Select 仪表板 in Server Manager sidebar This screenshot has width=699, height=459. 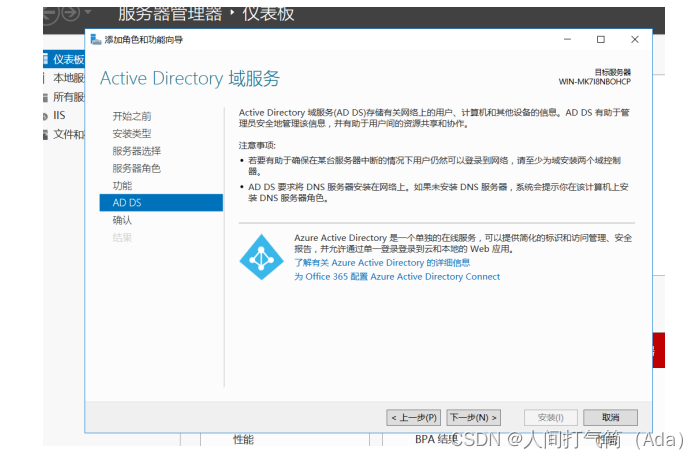point(64,59)
